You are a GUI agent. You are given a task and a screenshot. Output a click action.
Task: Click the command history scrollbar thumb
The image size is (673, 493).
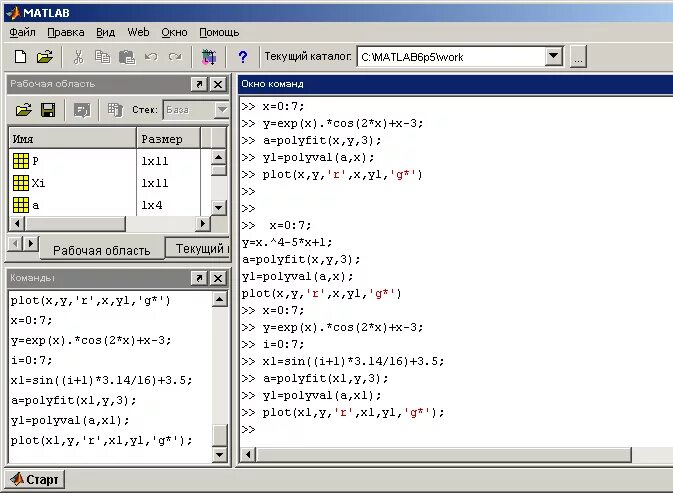coord(219,436)
